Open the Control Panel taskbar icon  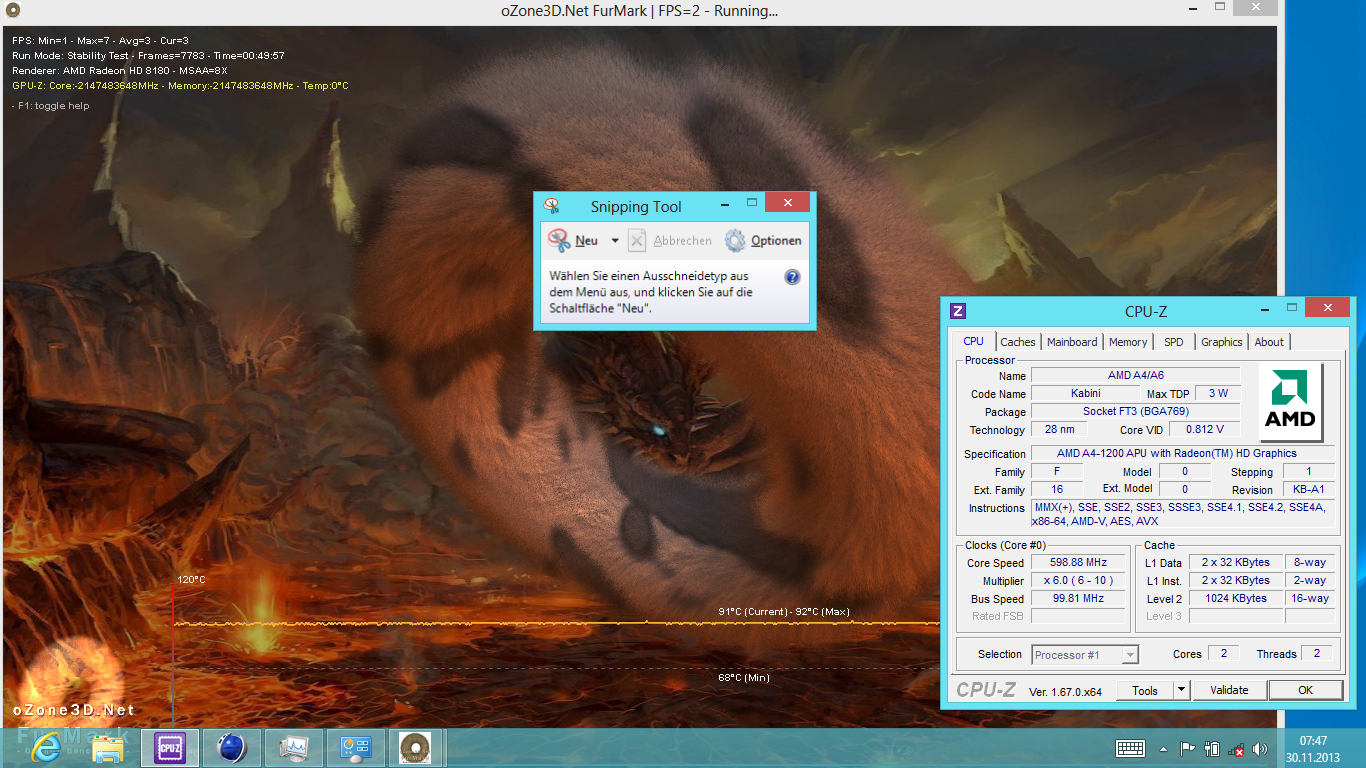point(356,748)
